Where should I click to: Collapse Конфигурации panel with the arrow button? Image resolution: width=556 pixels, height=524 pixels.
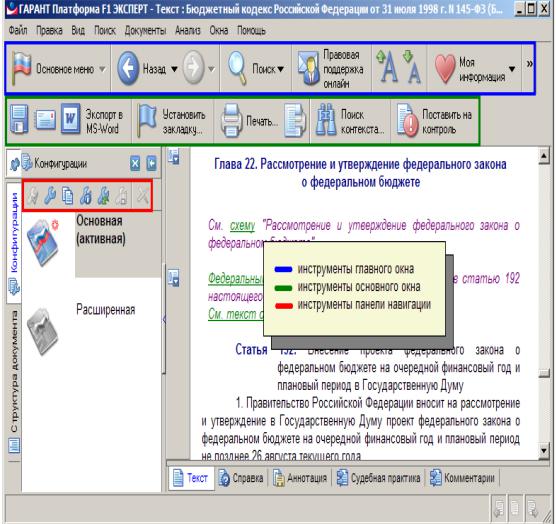152,164
